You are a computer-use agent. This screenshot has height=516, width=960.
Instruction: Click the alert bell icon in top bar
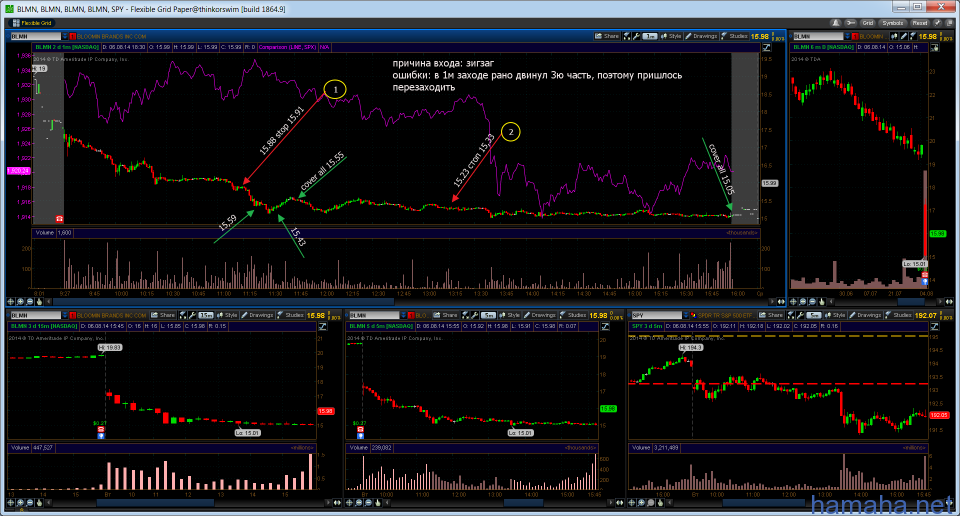pos(836,23)
